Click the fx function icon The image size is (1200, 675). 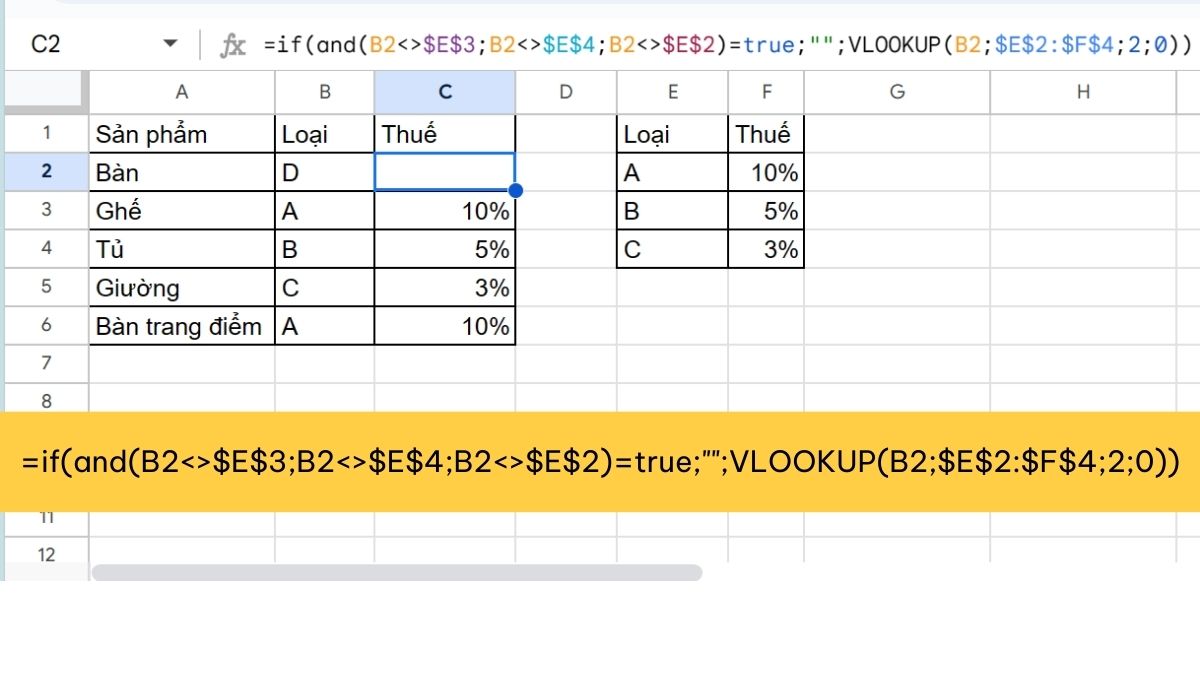(x=233, y=45)
